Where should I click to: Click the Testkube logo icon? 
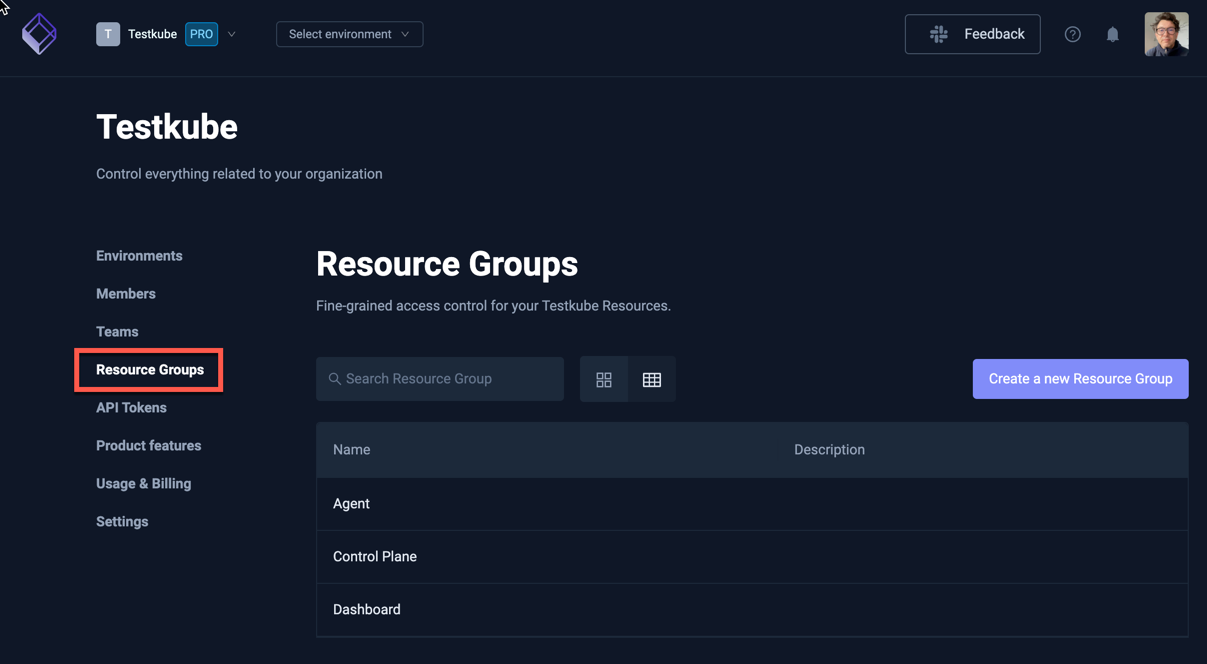39,34
